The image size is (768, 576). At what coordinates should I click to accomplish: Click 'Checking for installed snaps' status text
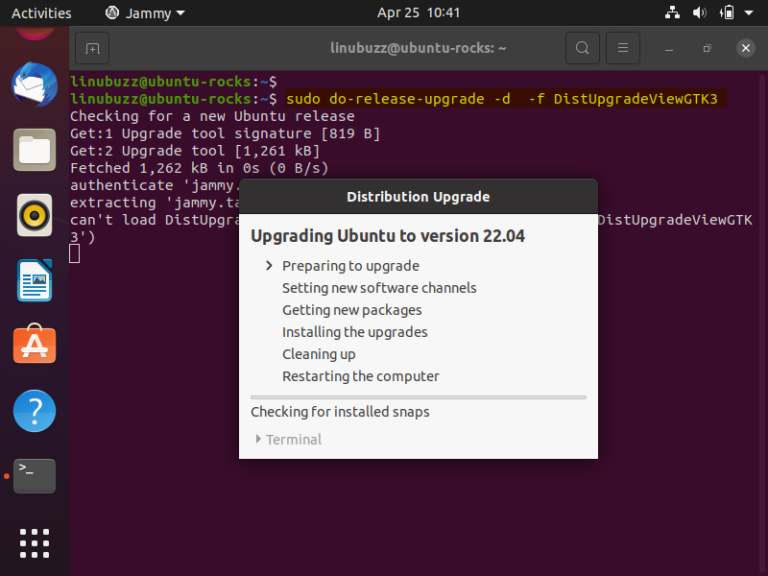tap(340, 412)
